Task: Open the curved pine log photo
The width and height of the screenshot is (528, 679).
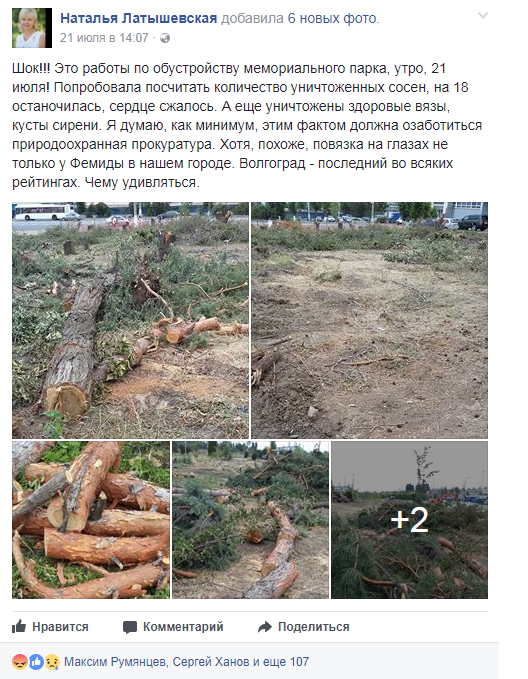Action: tap(250, 520)
